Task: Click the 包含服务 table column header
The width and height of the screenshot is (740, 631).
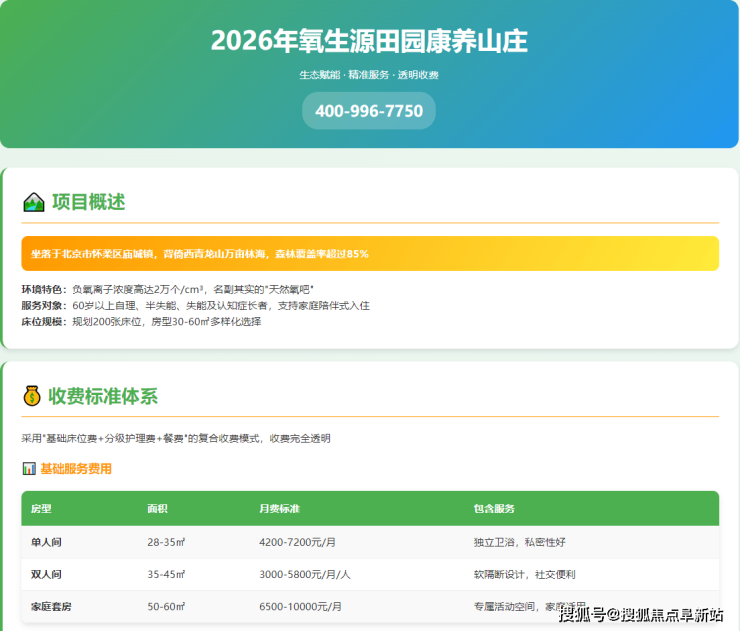Action: point(494,509)
